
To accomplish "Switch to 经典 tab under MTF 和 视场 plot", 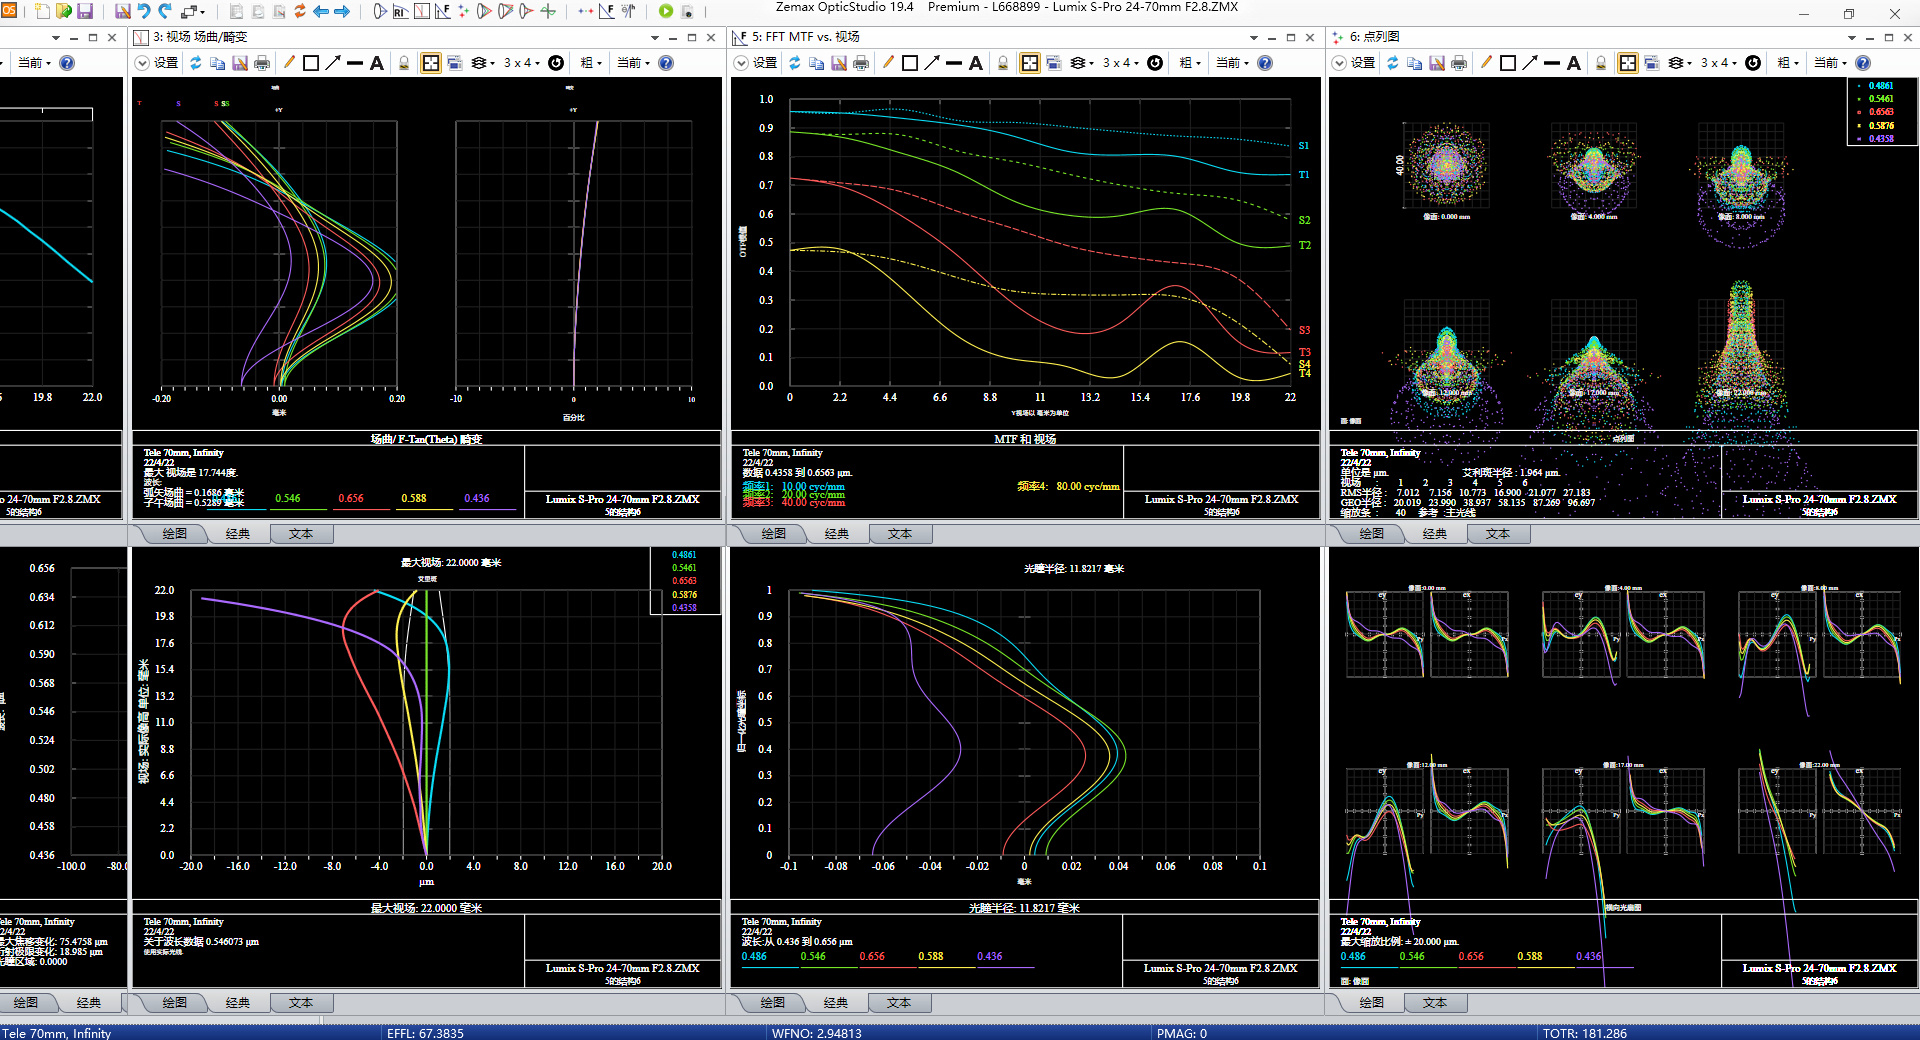I will pos(837,534).
